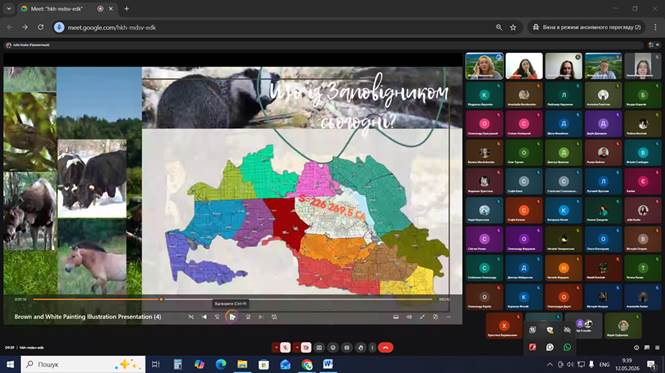Screen dimensions: 665x373
Task: Click the zoom magnifier icon in address bar
Action: [499, 27]
